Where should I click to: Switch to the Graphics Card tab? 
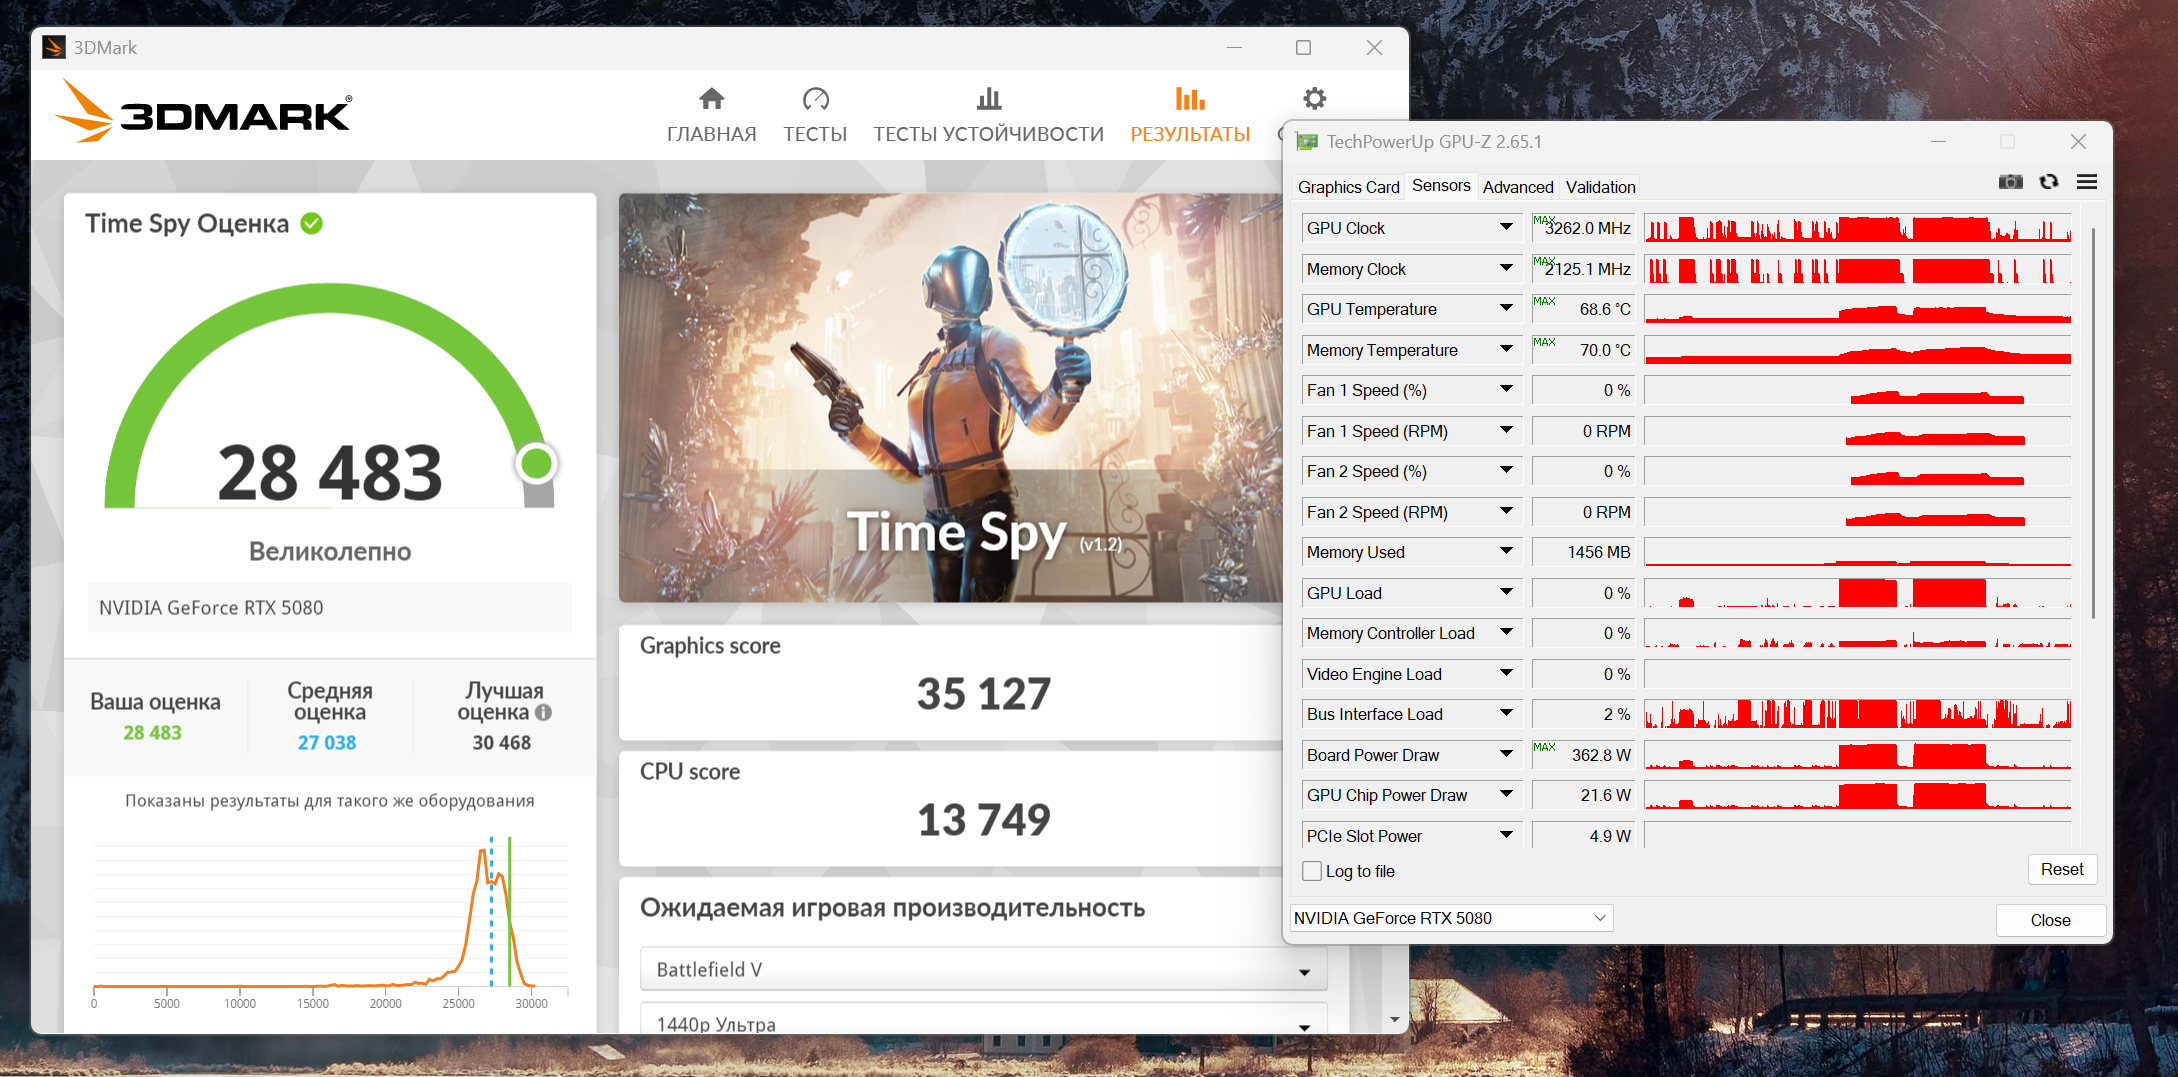1348,187
